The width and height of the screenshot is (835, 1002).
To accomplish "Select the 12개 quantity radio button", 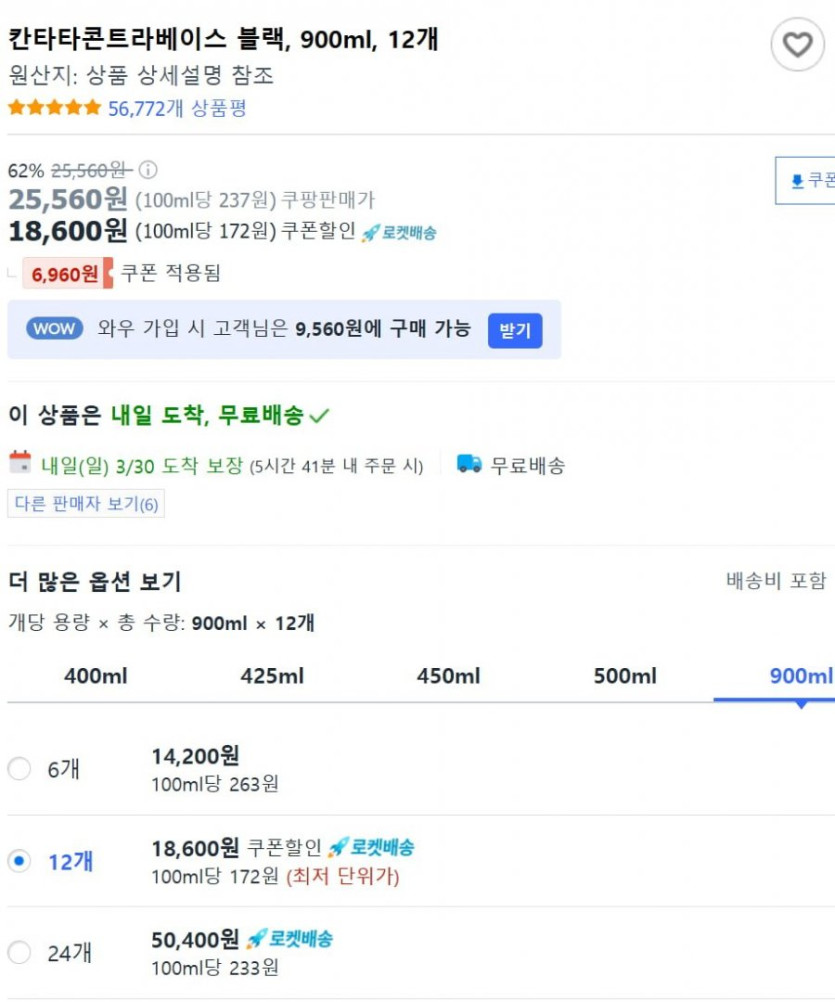I will click(x=19, y=861).
